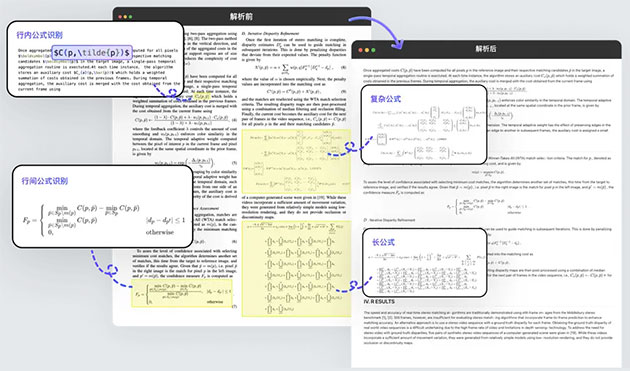Click the 行内公式识别 callout title
630x371 pixels.
[x=39, y=35]
